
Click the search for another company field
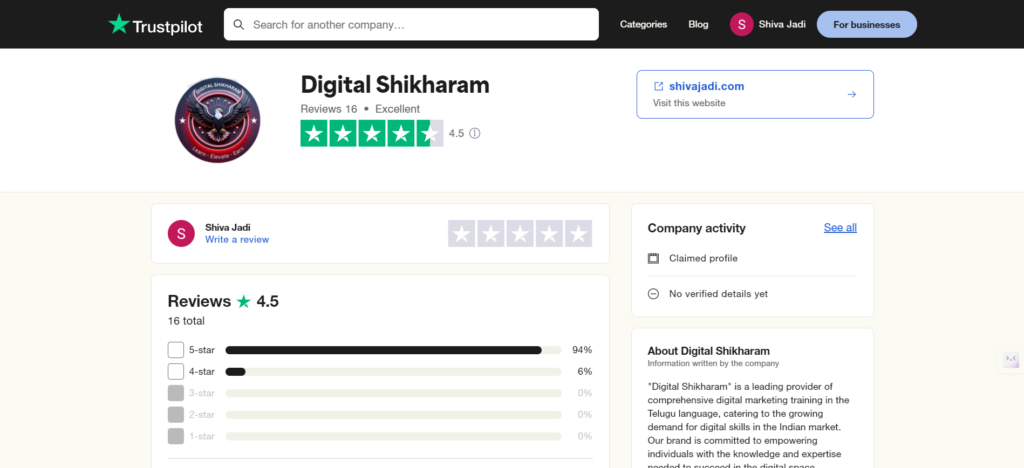420,24
